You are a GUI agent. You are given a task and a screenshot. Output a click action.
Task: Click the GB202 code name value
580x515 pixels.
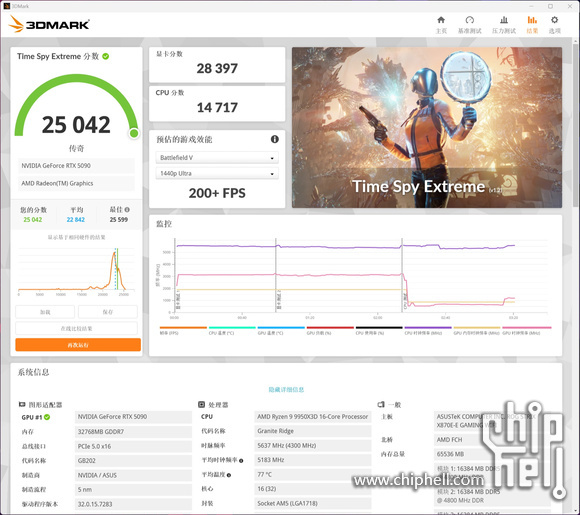coord(133,461)
